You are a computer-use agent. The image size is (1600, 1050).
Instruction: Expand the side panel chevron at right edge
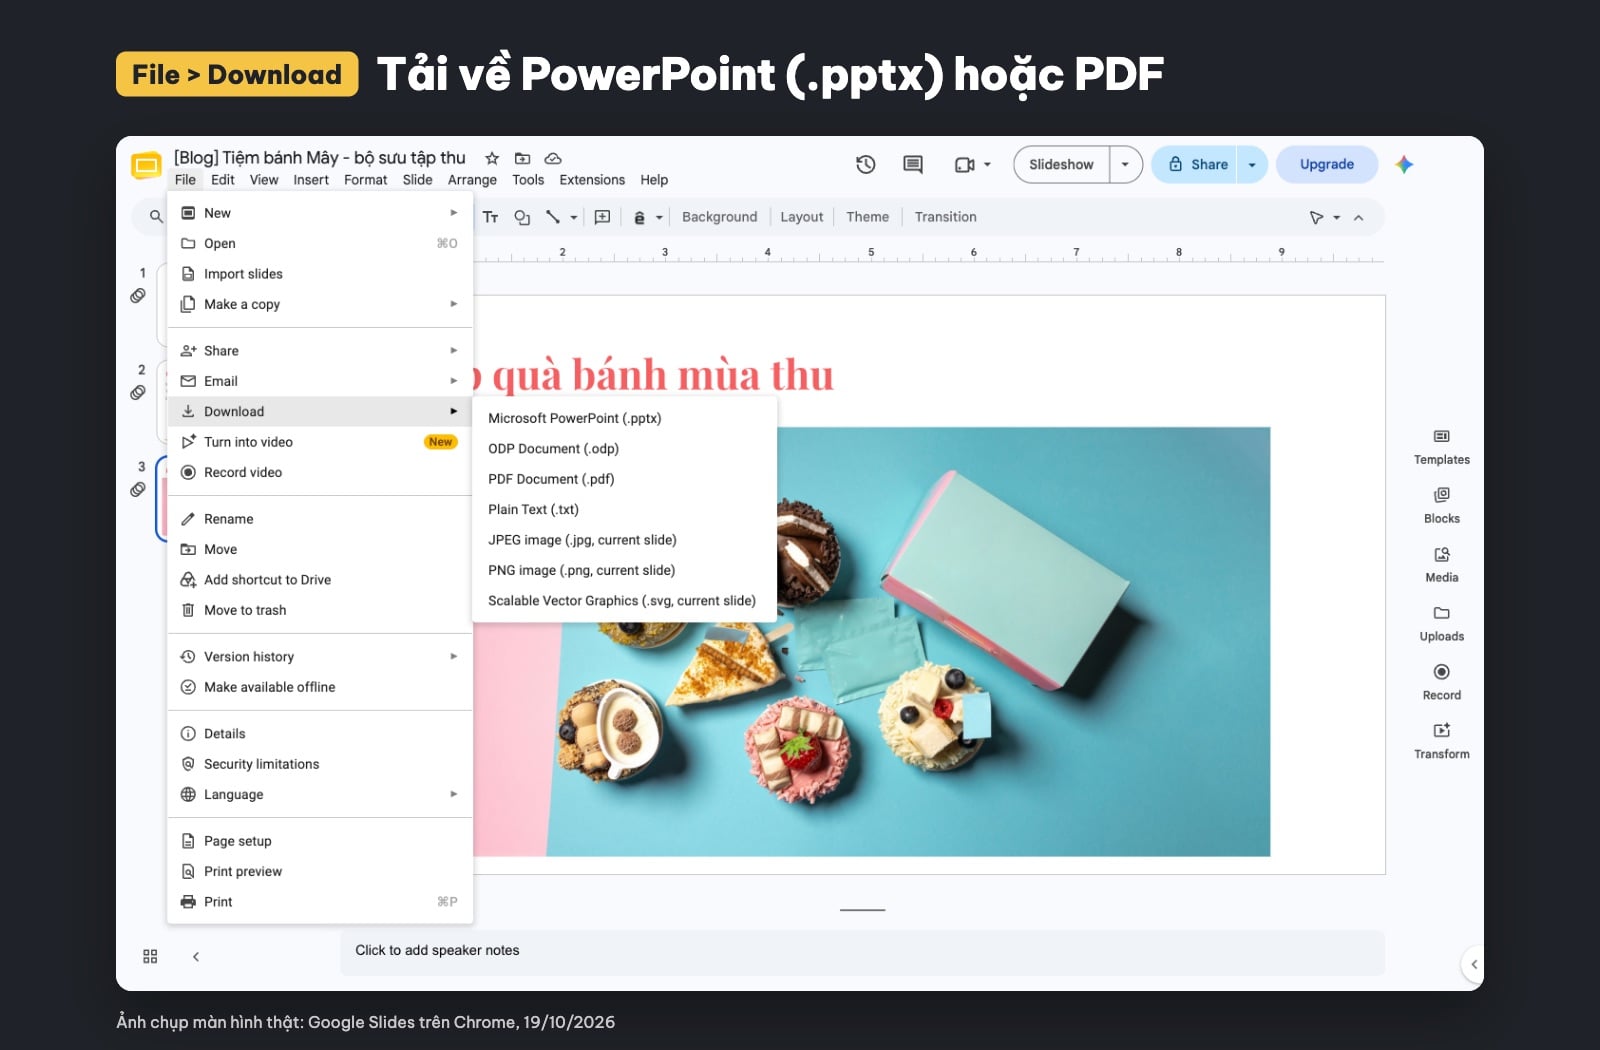[1473, 965]
